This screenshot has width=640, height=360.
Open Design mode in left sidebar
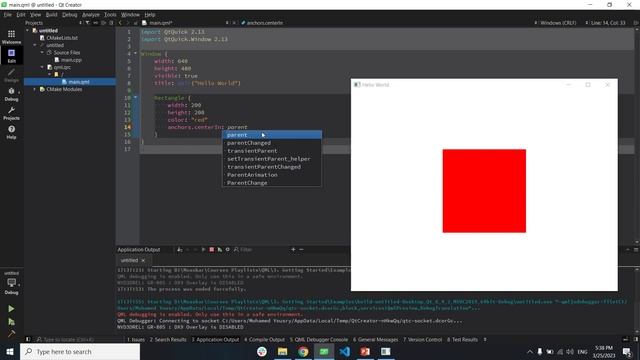pos(11,75)
